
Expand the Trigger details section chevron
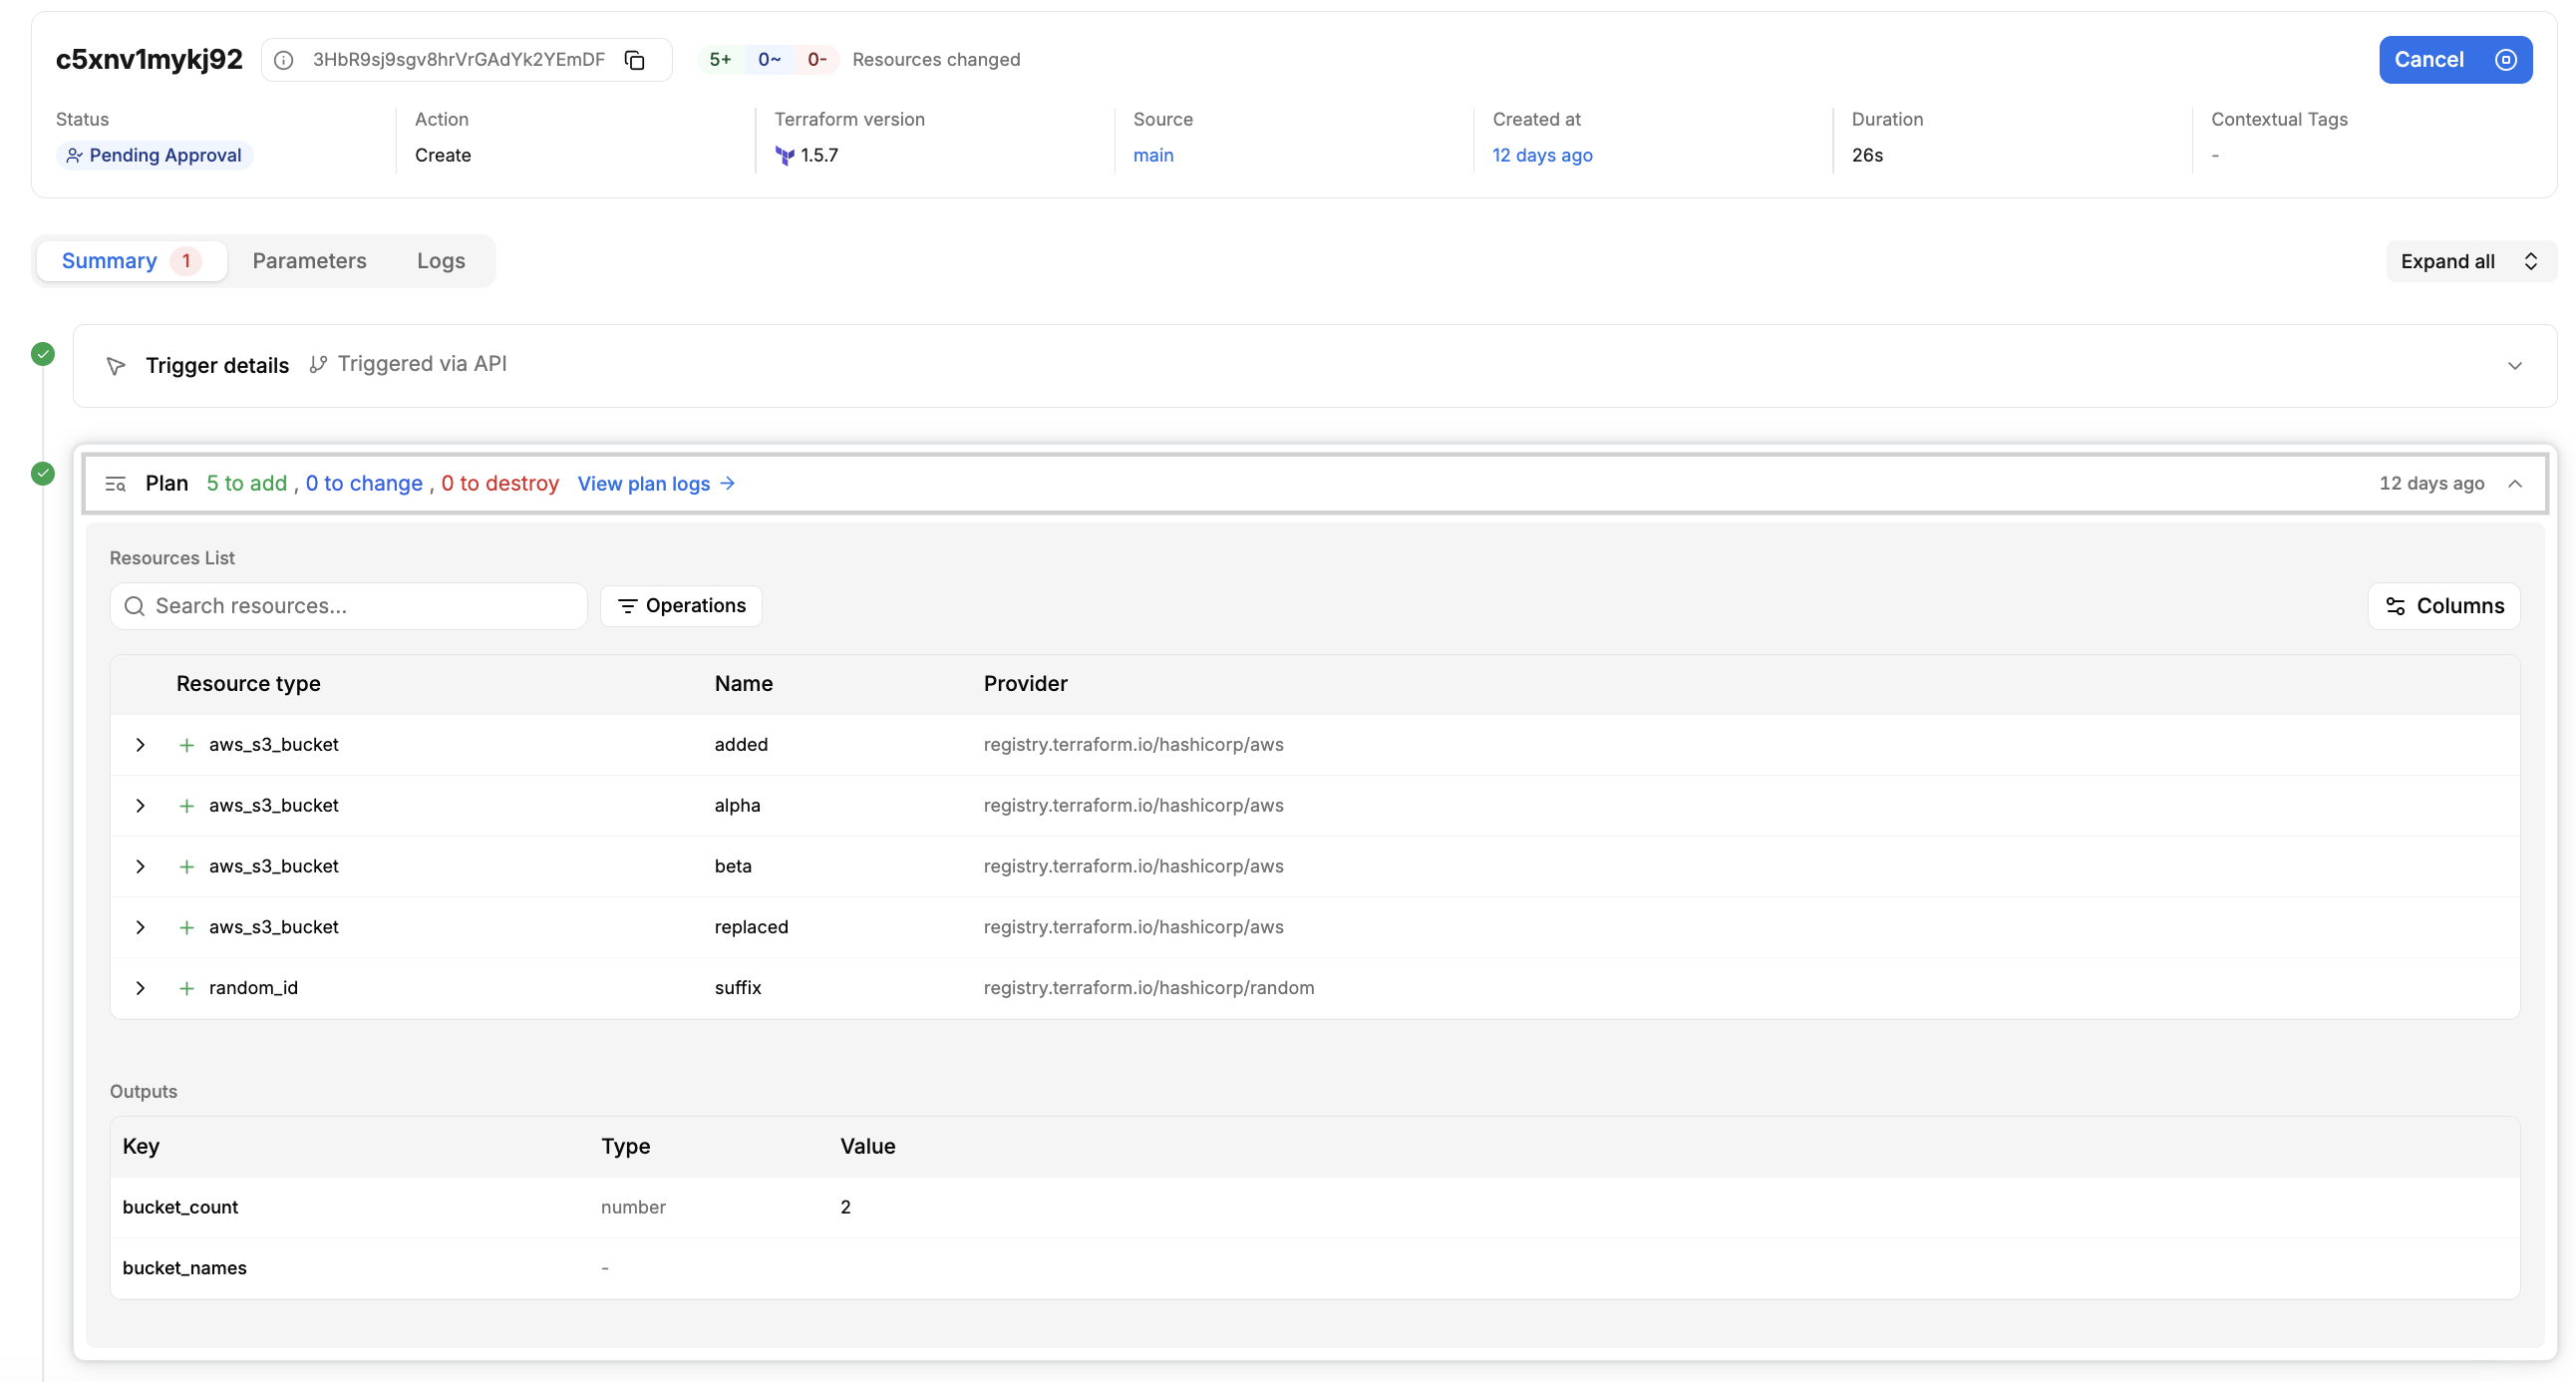point(2514,366)
